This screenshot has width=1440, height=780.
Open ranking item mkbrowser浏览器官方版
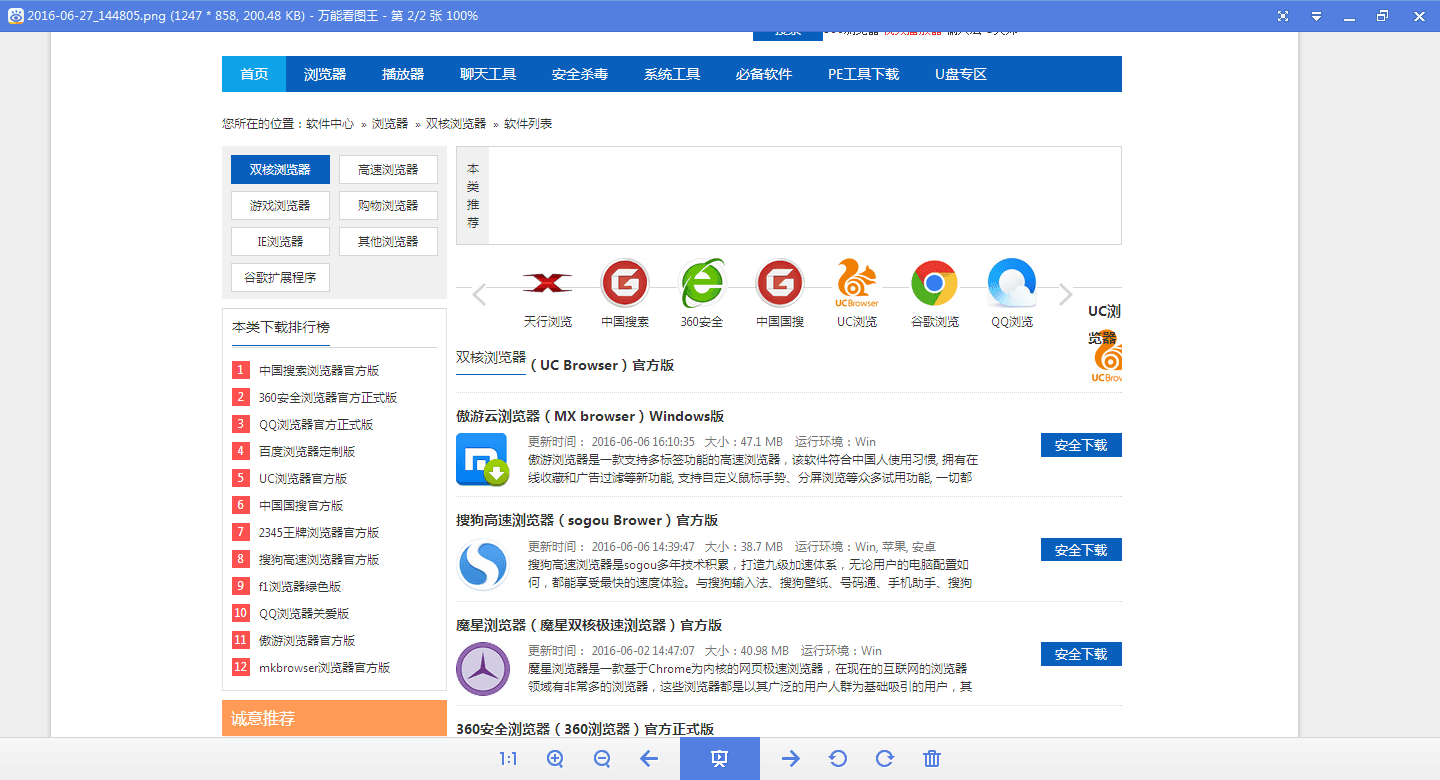coord(324,667)
